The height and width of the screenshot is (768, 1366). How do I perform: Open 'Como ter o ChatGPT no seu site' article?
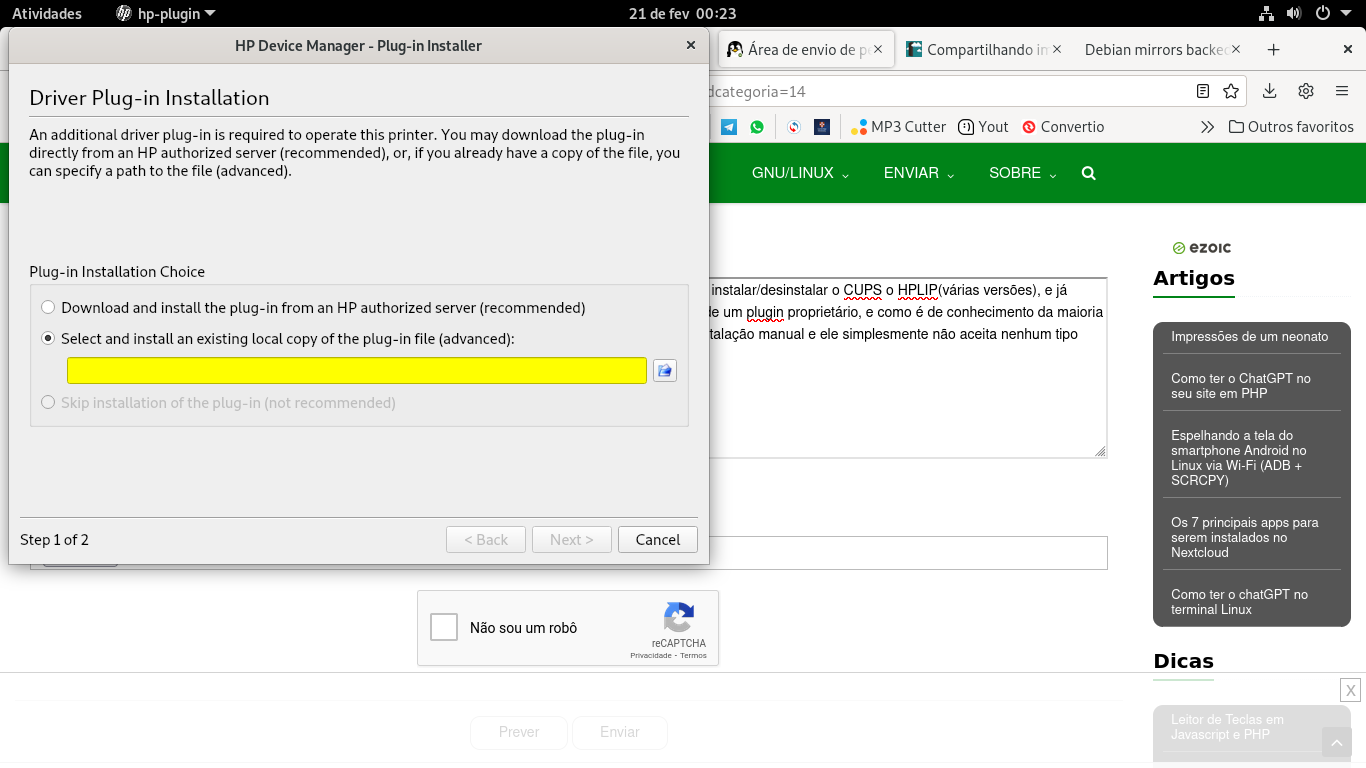click(1241, 386)
